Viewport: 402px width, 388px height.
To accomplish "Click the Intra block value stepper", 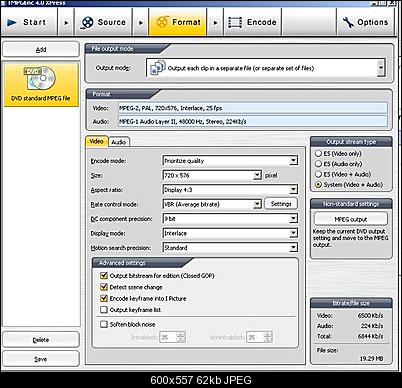I will [x=181, y=337].
